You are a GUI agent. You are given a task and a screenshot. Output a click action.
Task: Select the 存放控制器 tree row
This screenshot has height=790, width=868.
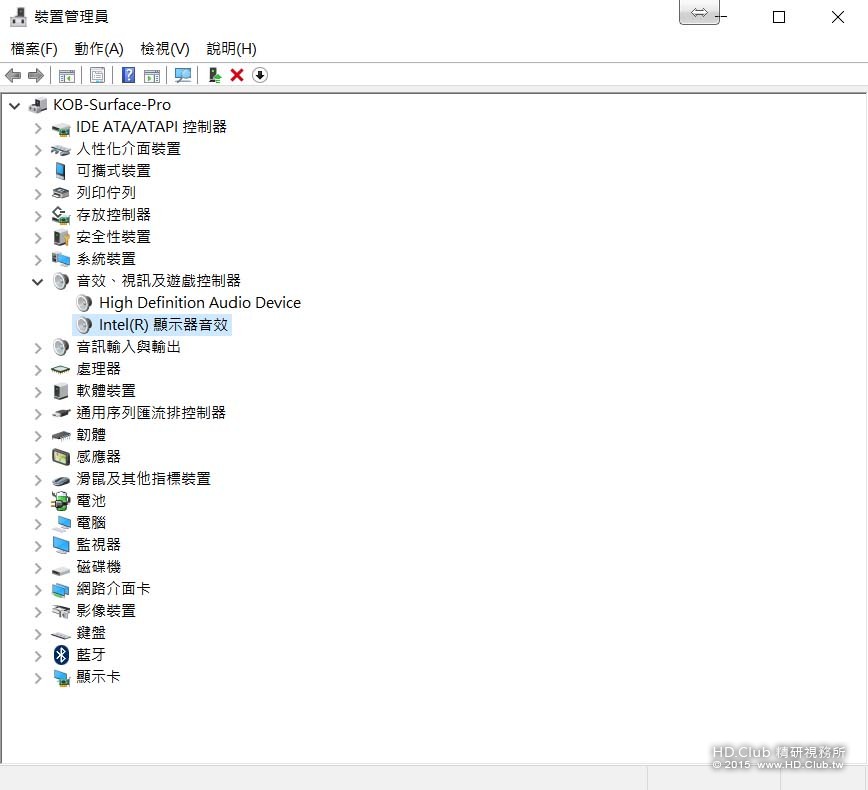(x=113, y=215)
